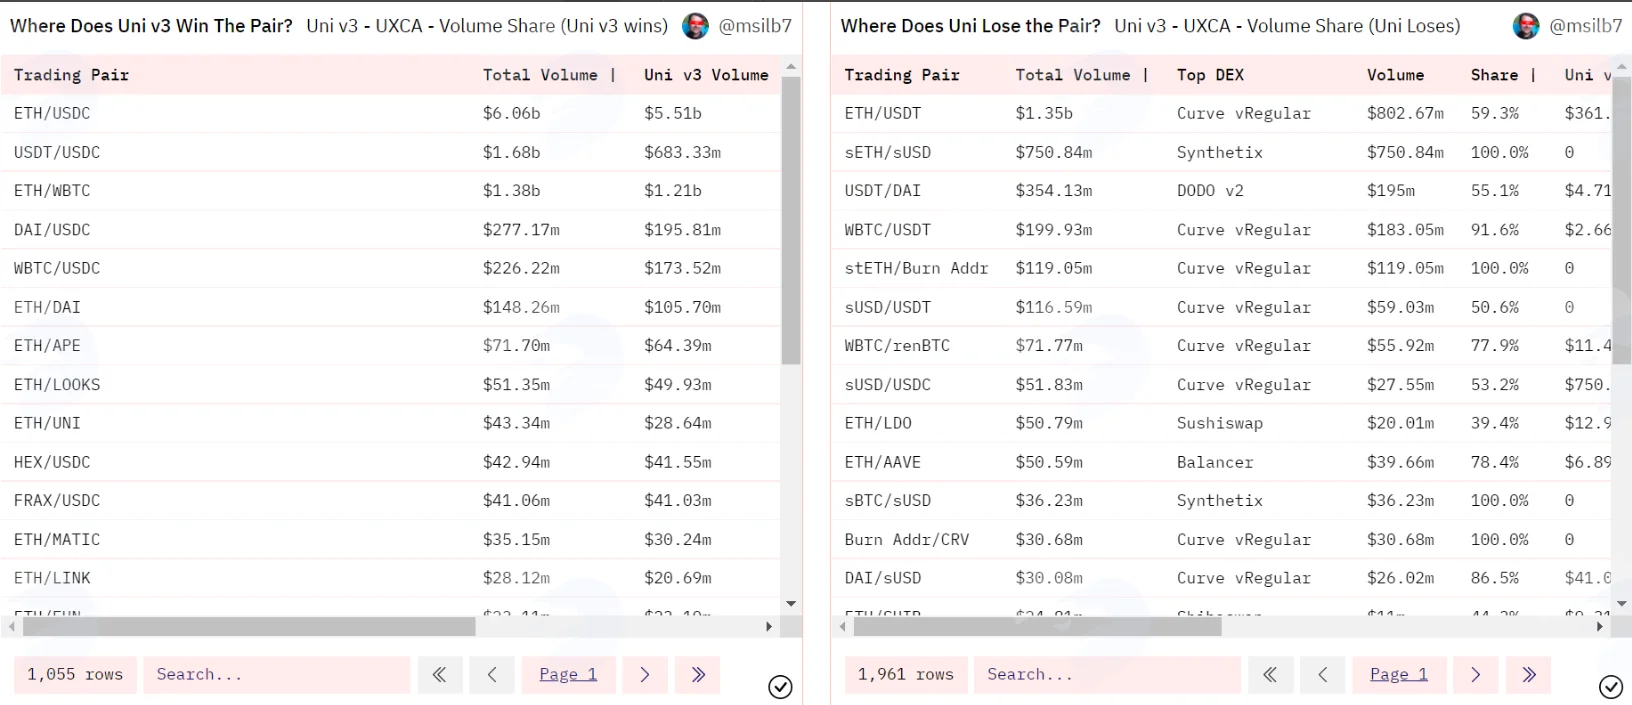The height and width of the screenshot is (705, 1632).
Task: Jump to last page in left table
Action: [x=698, y=675]
